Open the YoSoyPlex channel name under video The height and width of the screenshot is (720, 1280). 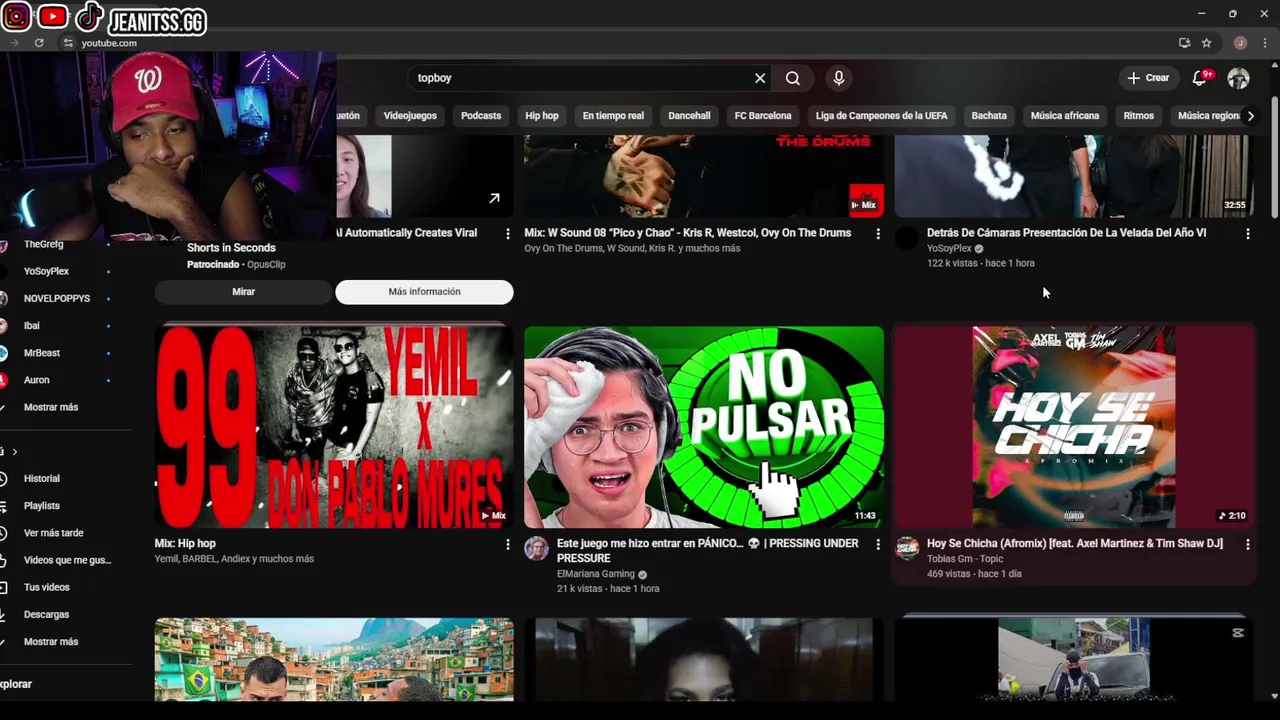click(x=949, y=248)
